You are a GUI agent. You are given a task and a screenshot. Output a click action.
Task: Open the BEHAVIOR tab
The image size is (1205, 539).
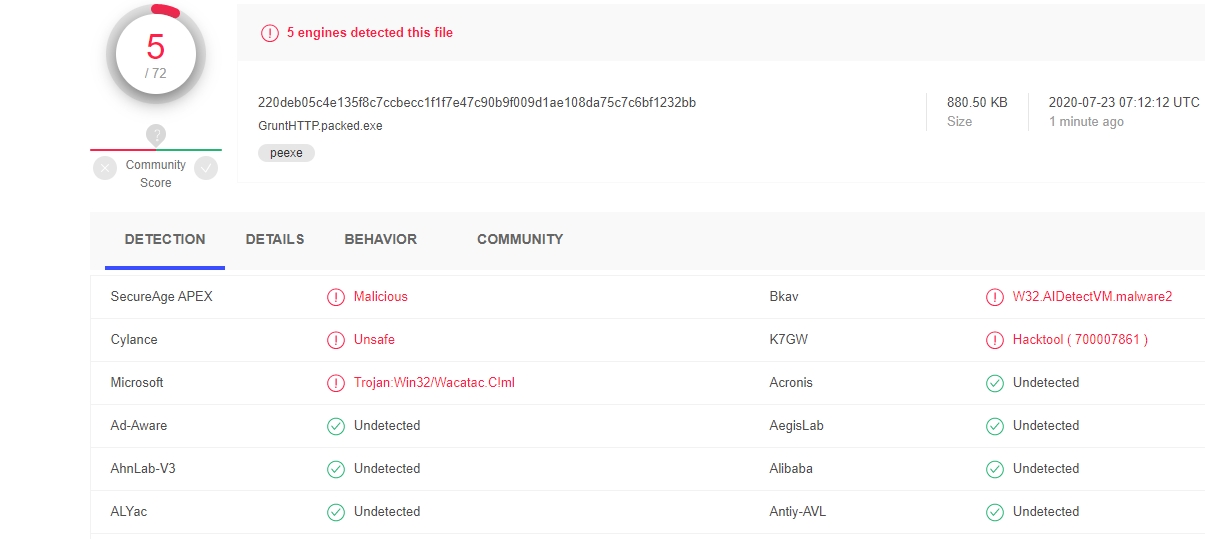(x=380, y=240)
